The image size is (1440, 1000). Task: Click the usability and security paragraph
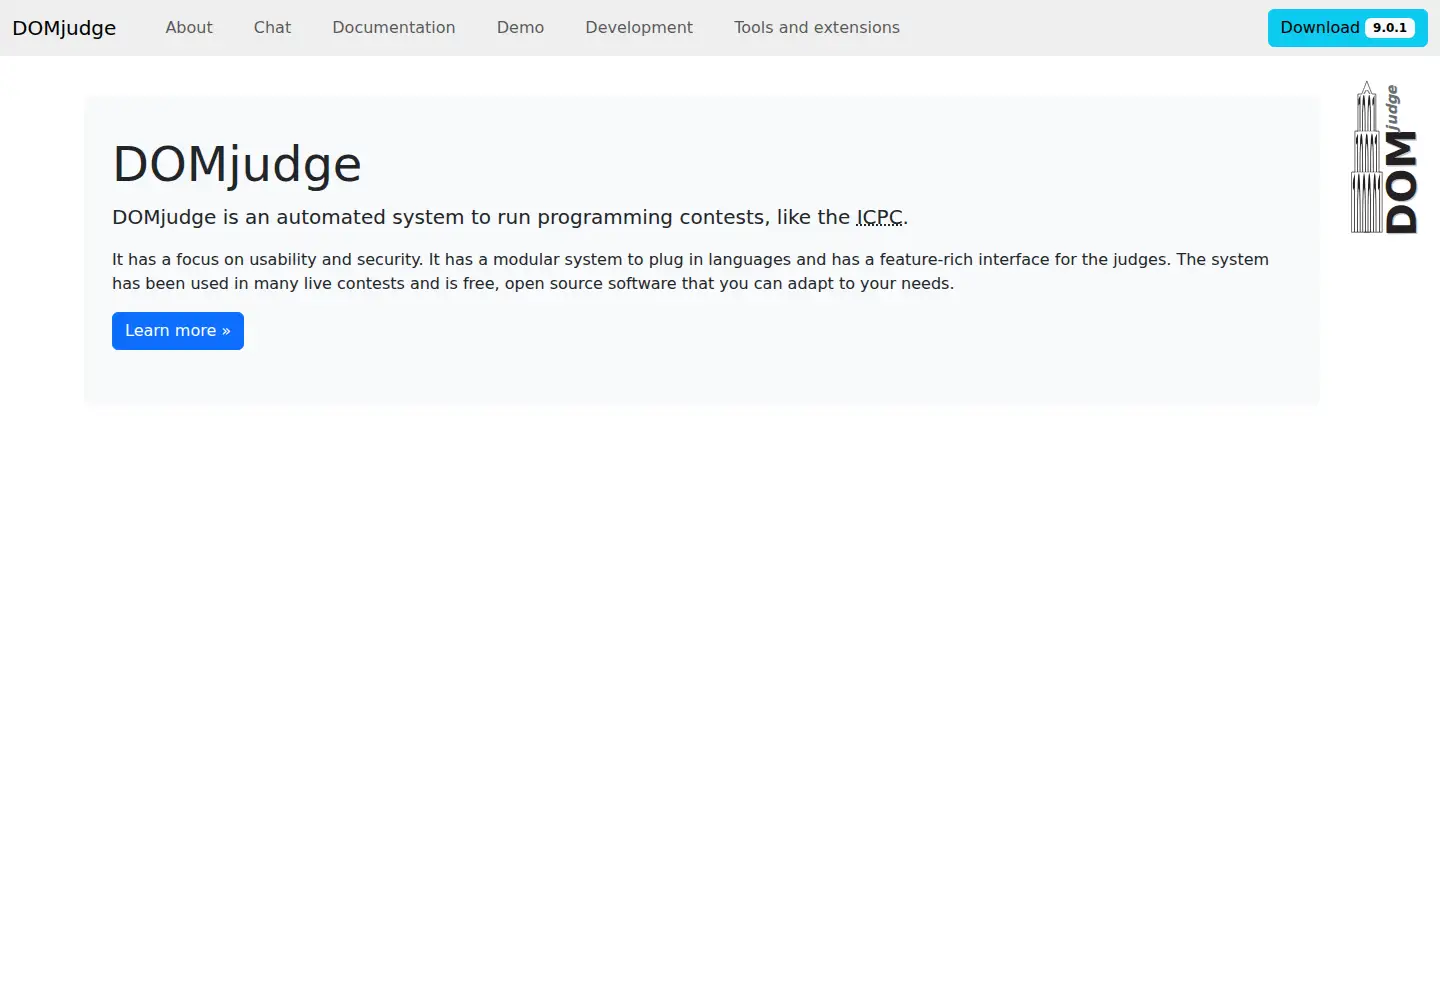(690, 271)
